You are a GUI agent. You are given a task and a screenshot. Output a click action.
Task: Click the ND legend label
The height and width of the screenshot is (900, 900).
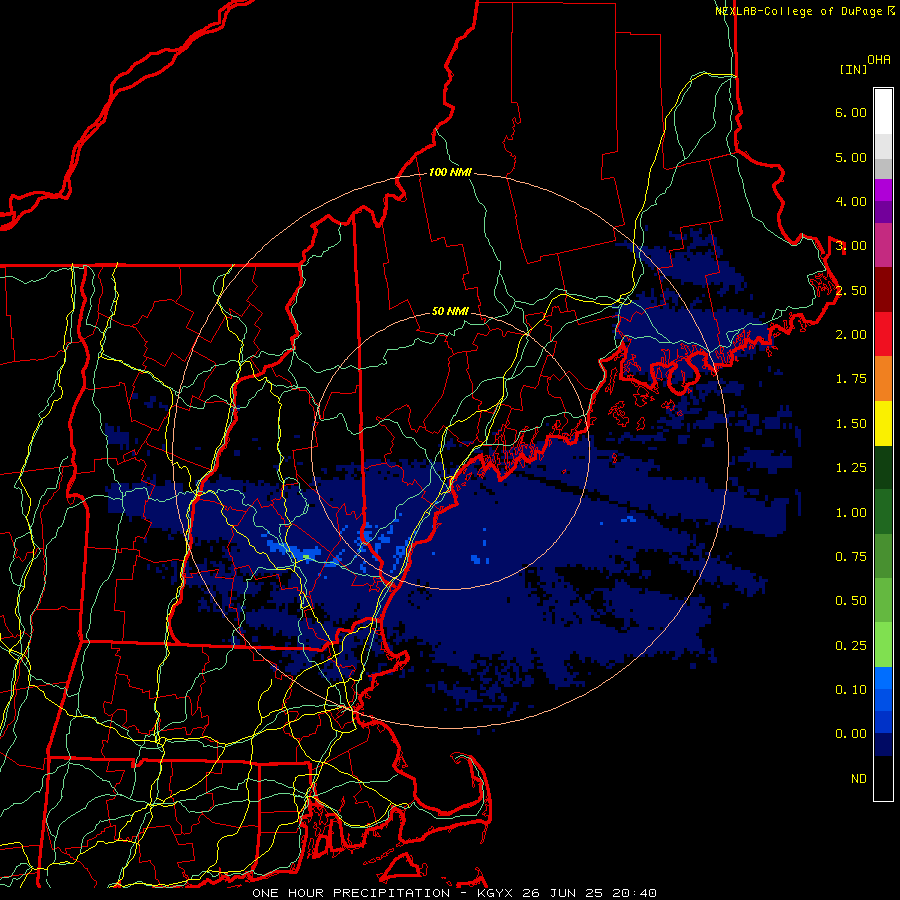[x=859, y=779]
